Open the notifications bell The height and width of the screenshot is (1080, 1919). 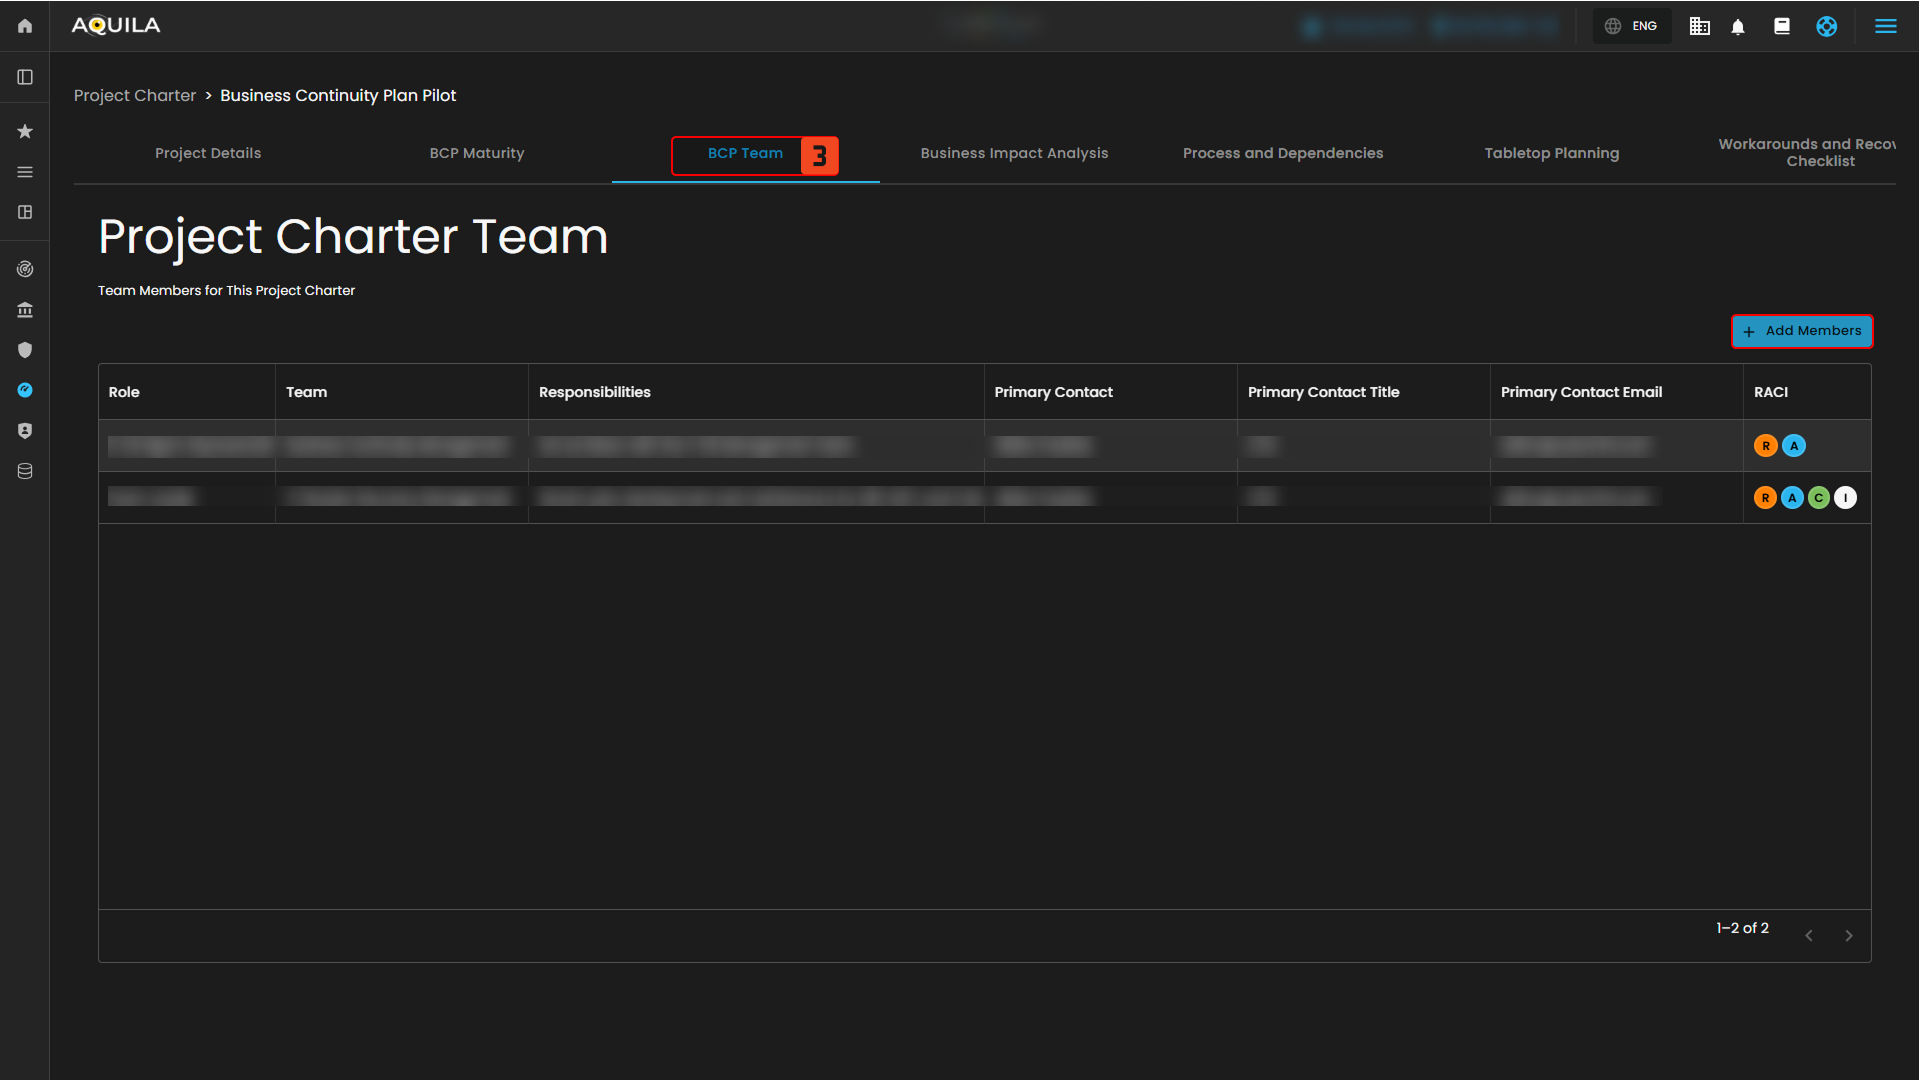point(1738,27)
